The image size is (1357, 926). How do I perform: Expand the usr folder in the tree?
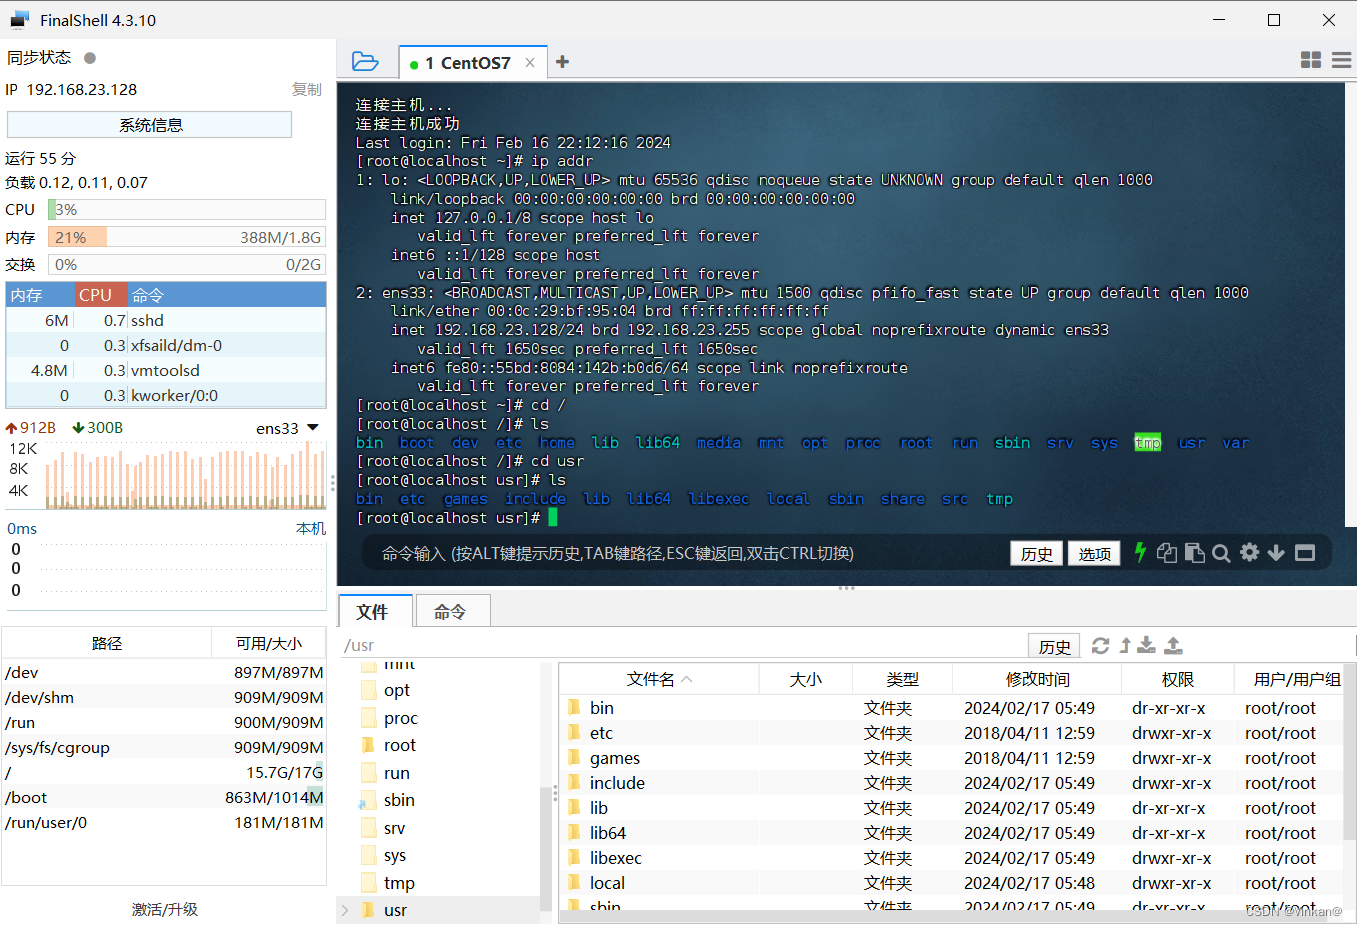click(345, 910)
